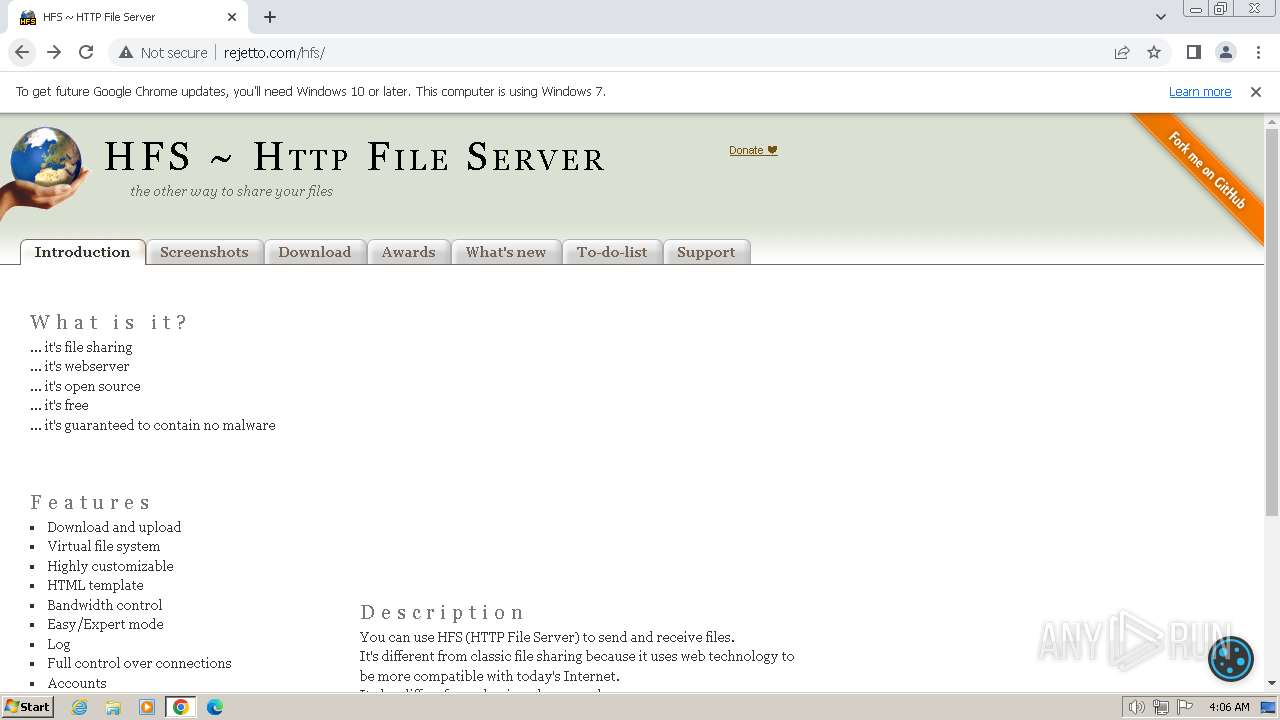This screenshot has height=720, width=1280.
Task: View the Awards tab
Action: pyautogui.click(x=408, y=252)
